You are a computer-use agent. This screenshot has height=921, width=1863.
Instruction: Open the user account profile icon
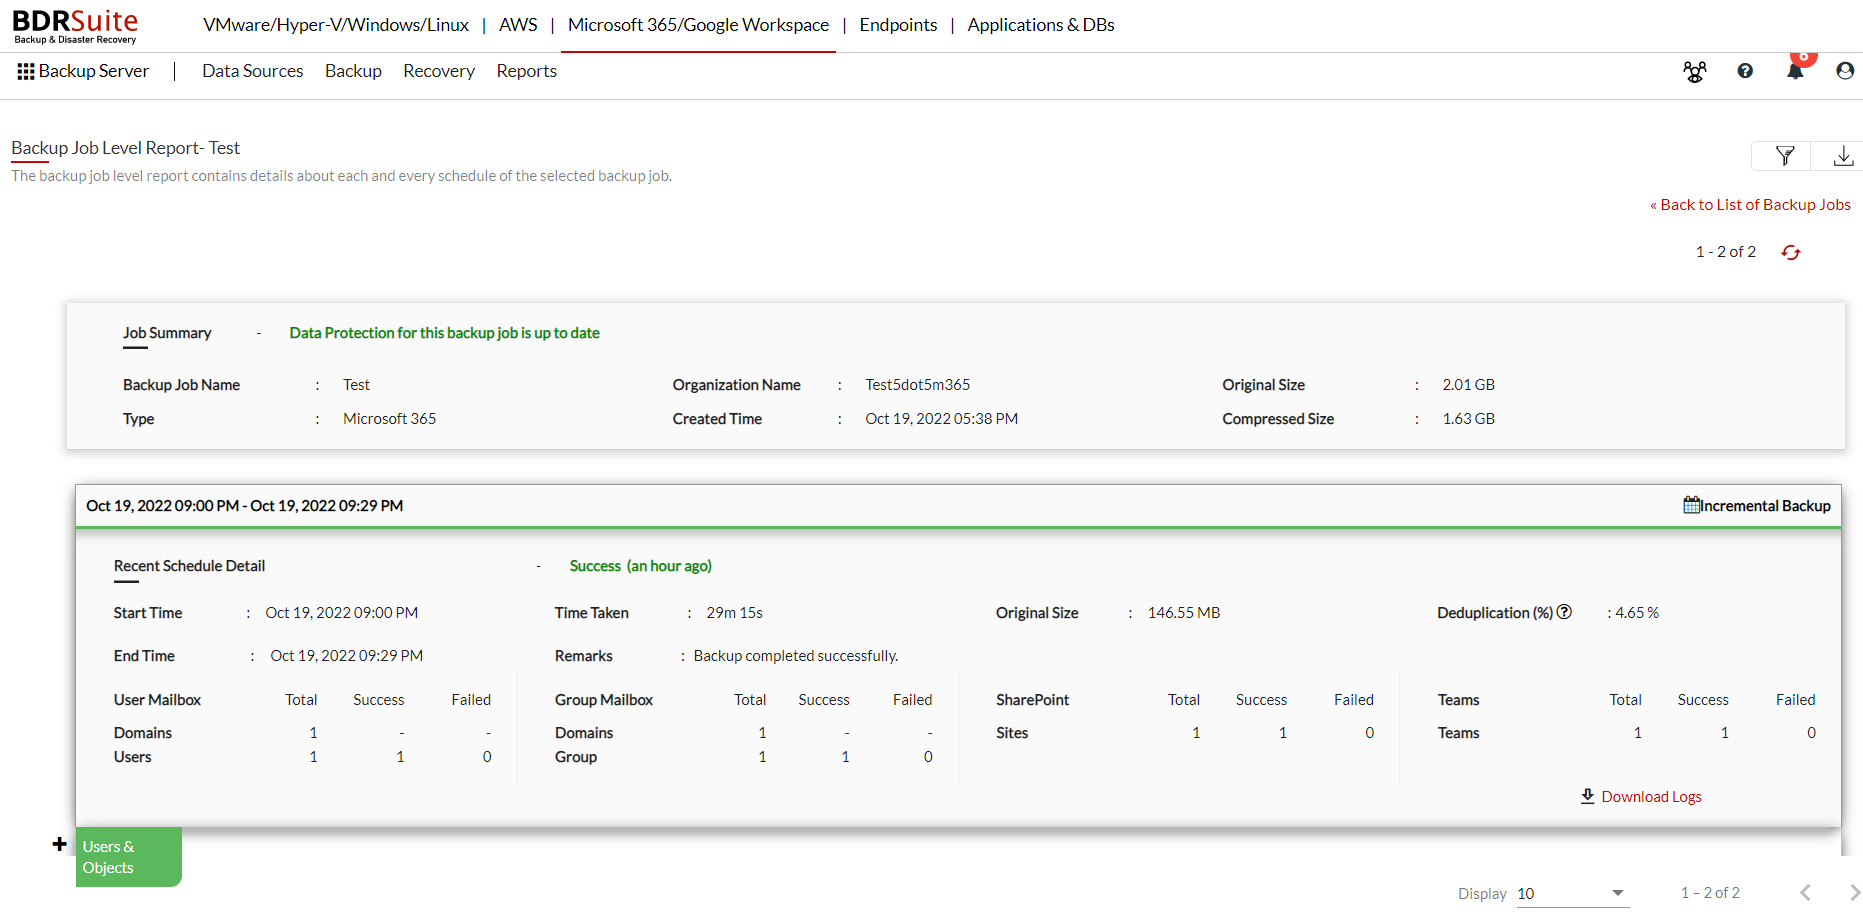(1845, 71)
